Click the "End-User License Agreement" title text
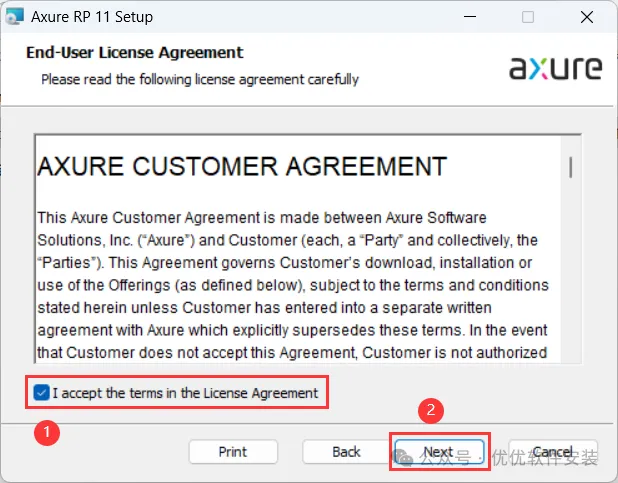This screenshot has width=618, height=483. (x=135, y=52)
